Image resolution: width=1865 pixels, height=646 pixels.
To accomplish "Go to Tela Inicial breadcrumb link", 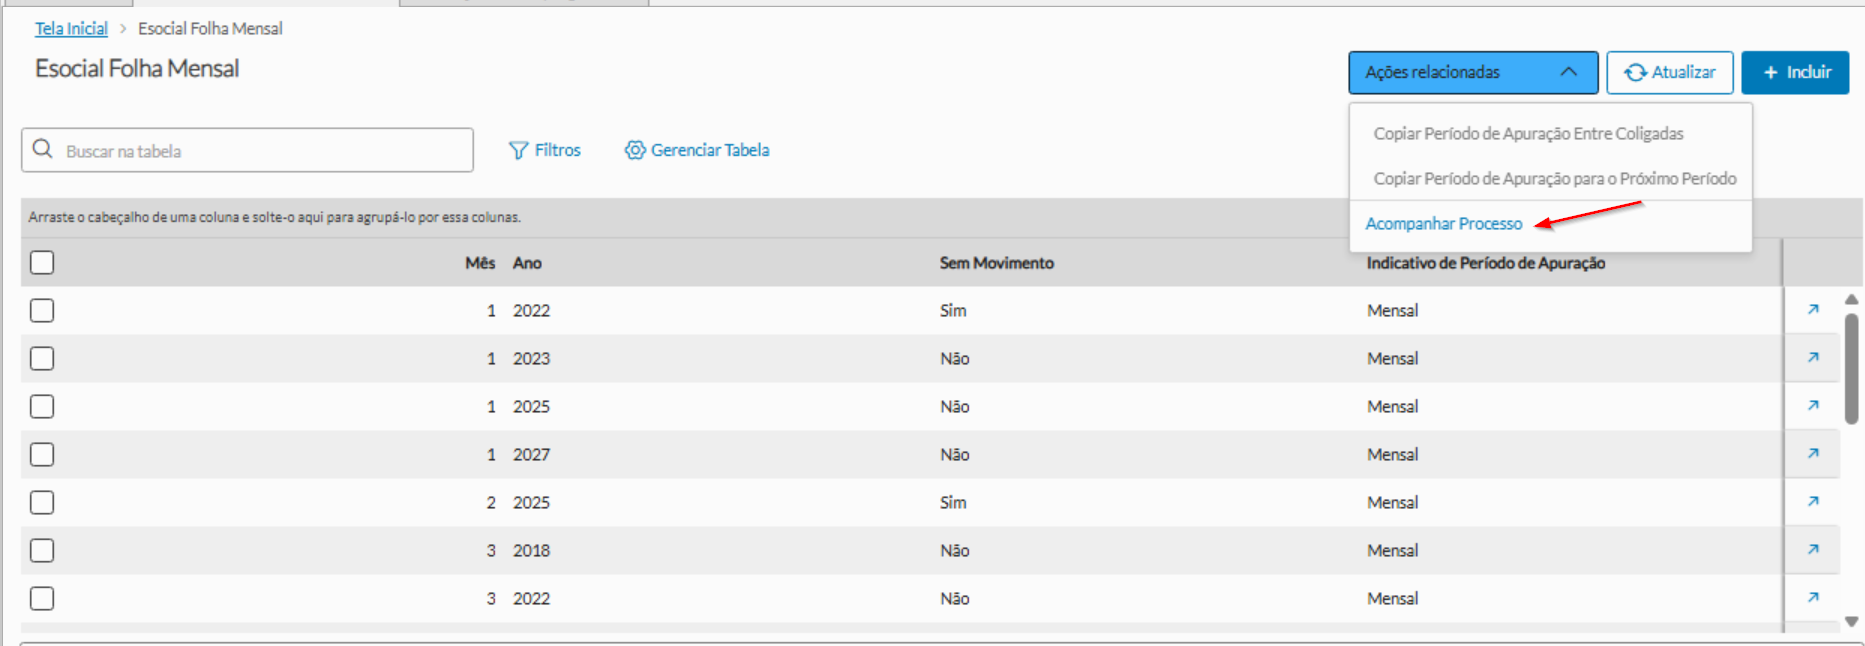I will pos(71,29).
